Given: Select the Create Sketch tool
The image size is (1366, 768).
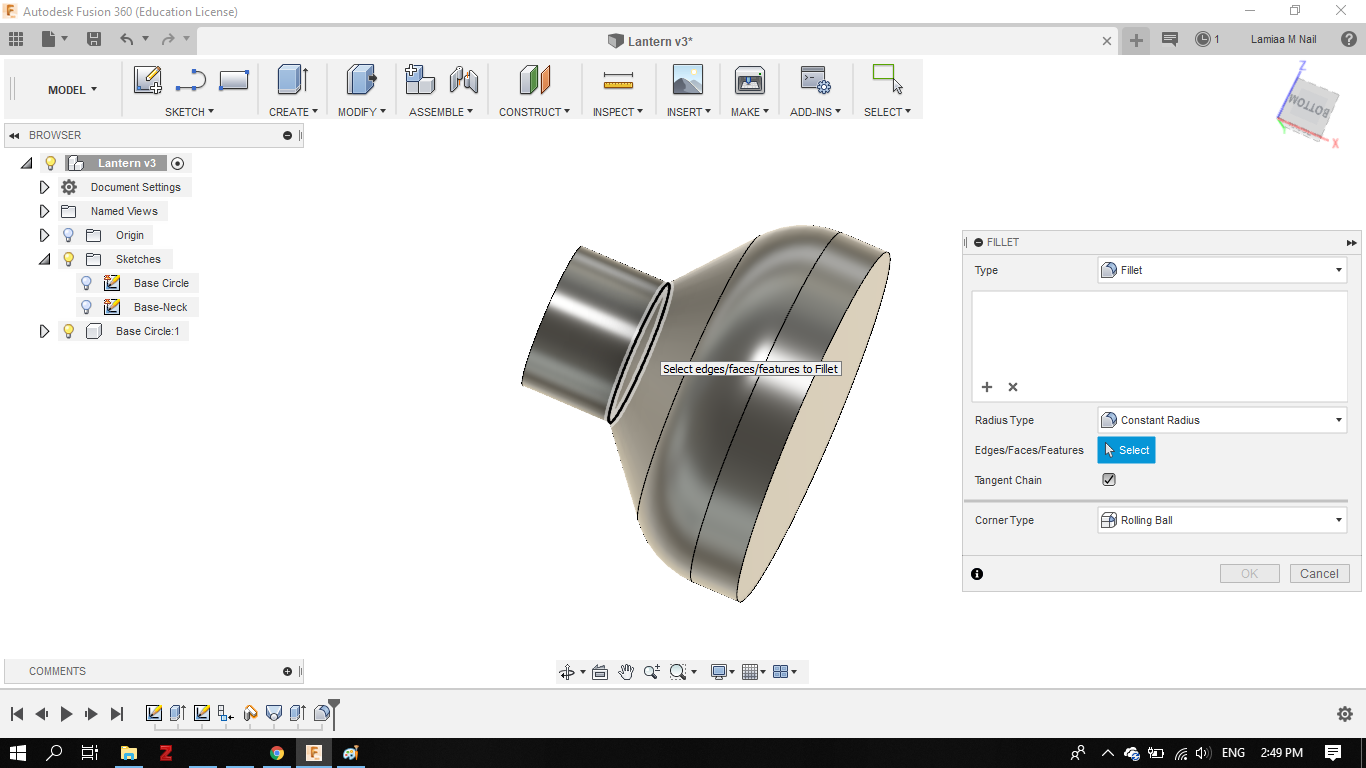Looking at the screenshot, I should (x=148, y=80).
